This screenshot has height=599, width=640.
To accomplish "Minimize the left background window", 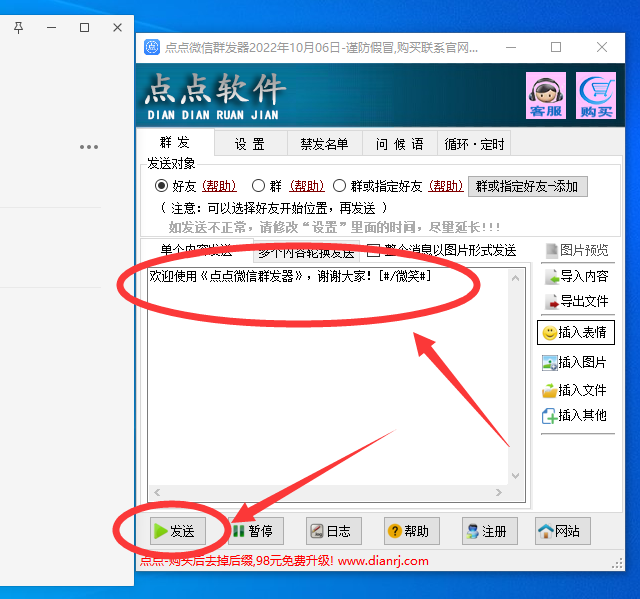I will (x=51, y=28).
